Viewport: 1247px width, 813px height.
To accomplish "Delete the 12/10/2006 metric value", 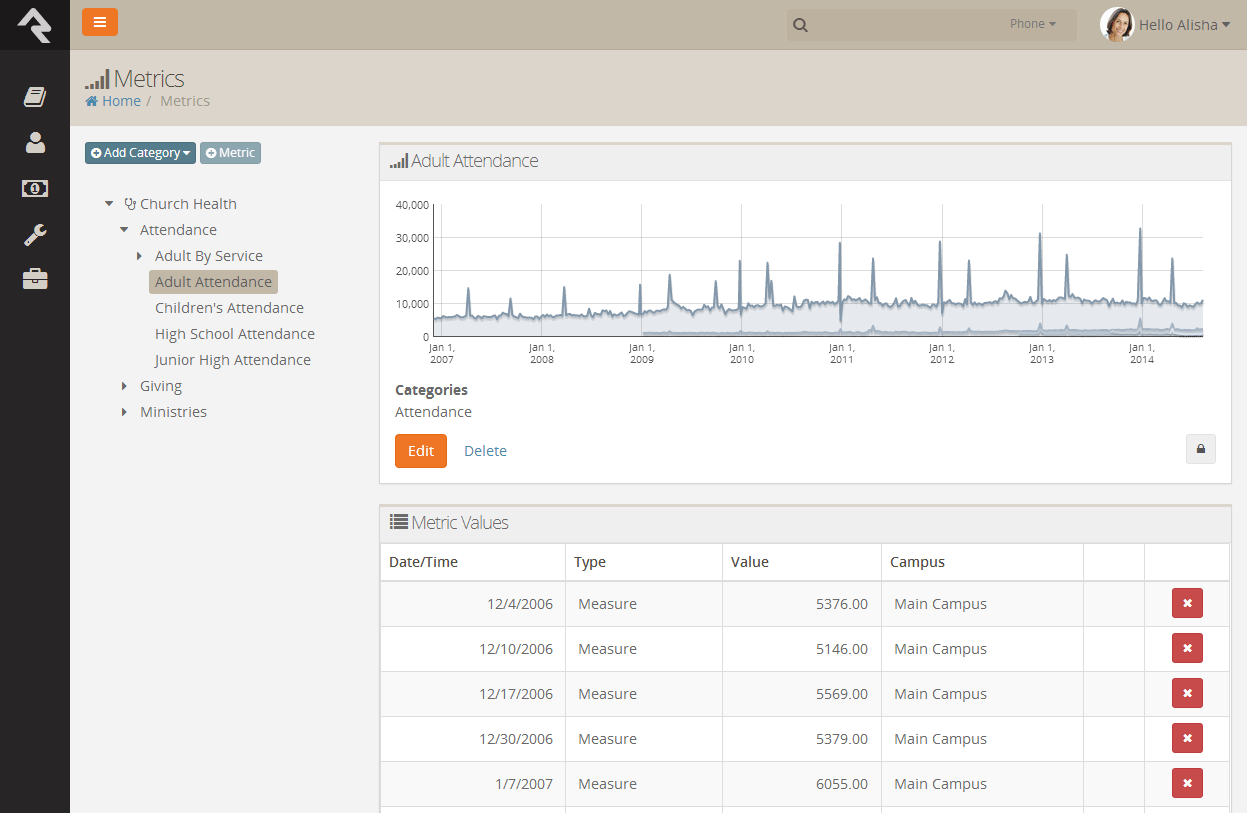I will click(x=1187, y=649).
